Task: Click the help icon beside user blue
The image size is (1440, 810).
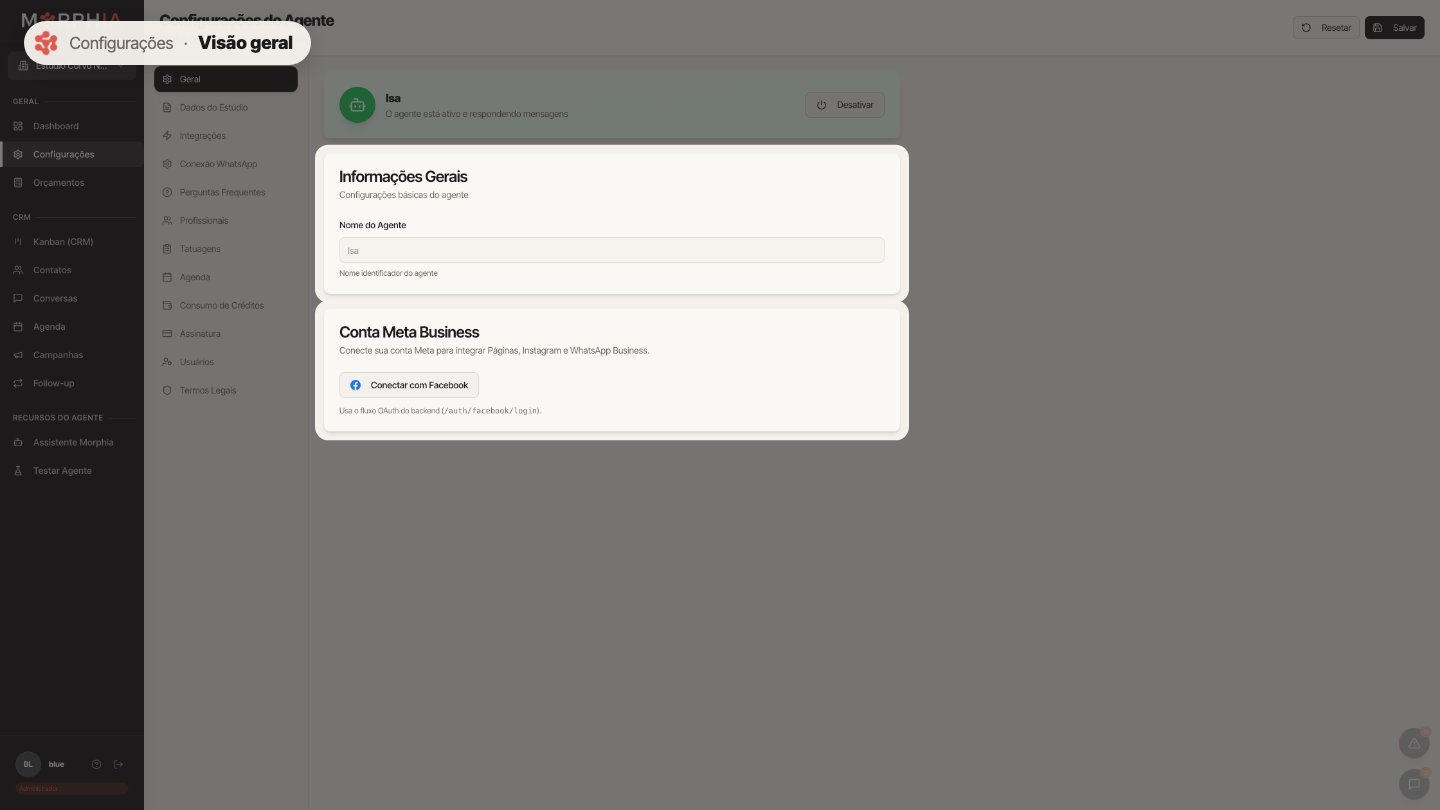Action: point(96,764)
